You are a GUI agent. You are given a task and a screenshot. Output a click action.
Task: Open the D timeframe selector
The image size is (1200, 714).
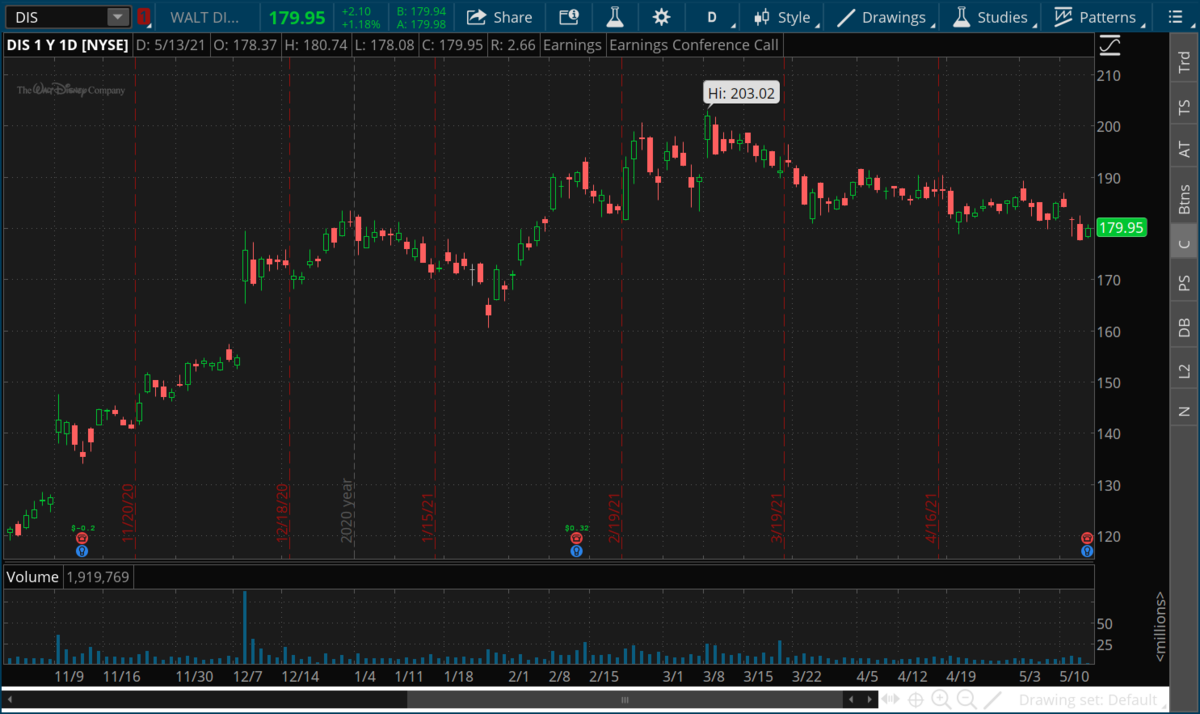tap(715, 17)
